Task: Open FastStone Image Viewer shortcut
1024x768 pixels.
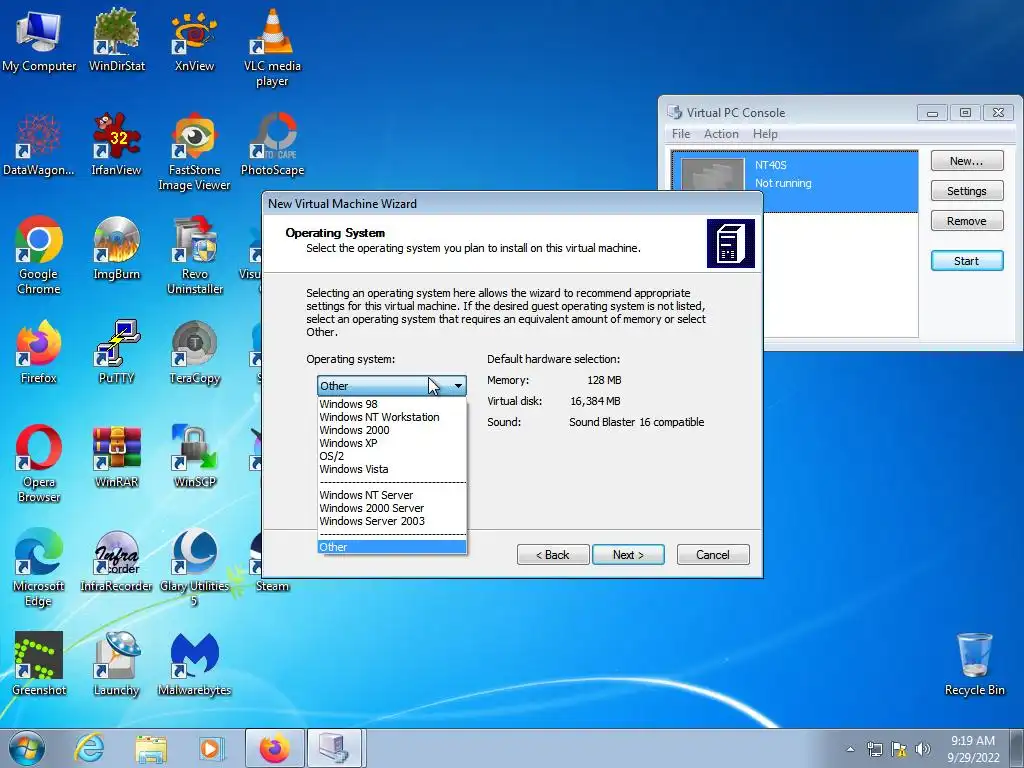Action: 194,153
